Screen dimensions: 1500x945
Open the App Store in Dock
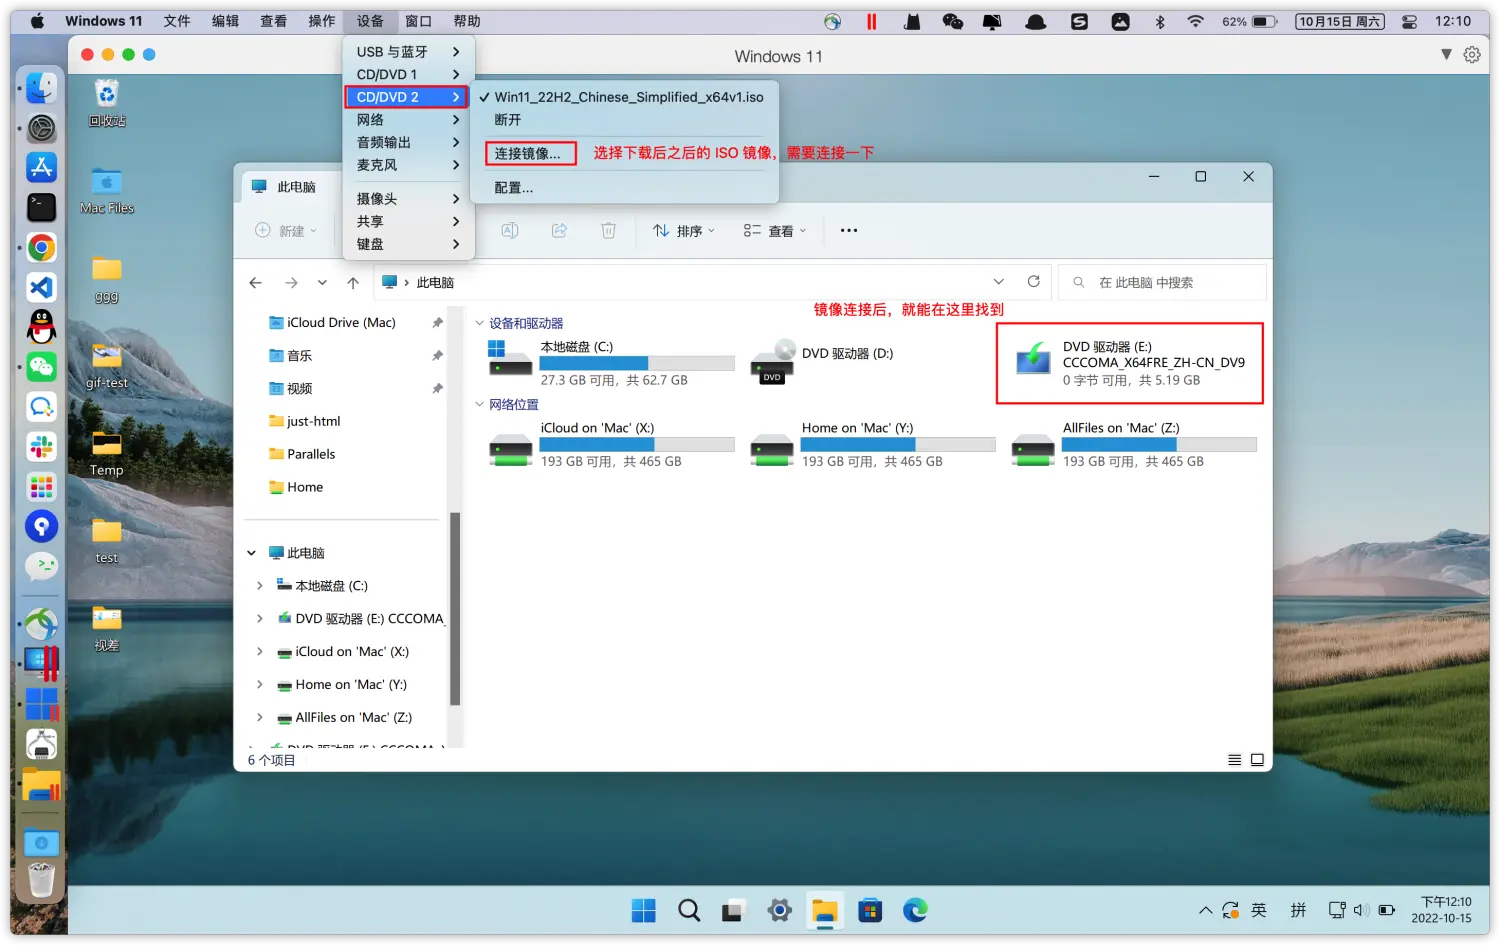pyautogui.click(x=41, y=167)
